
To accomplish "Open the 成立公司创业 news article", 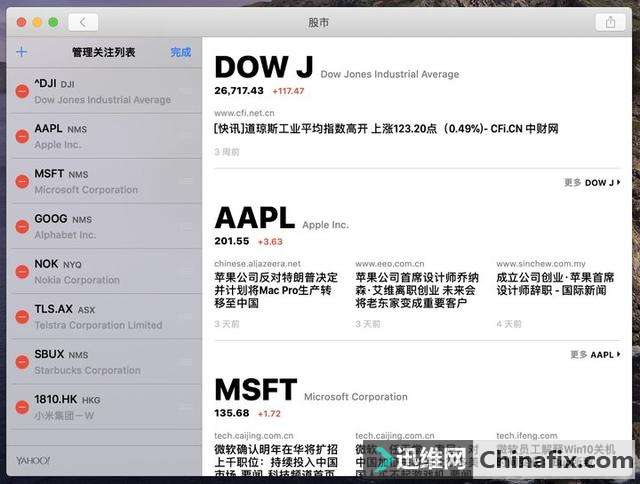I will (555, 284).
